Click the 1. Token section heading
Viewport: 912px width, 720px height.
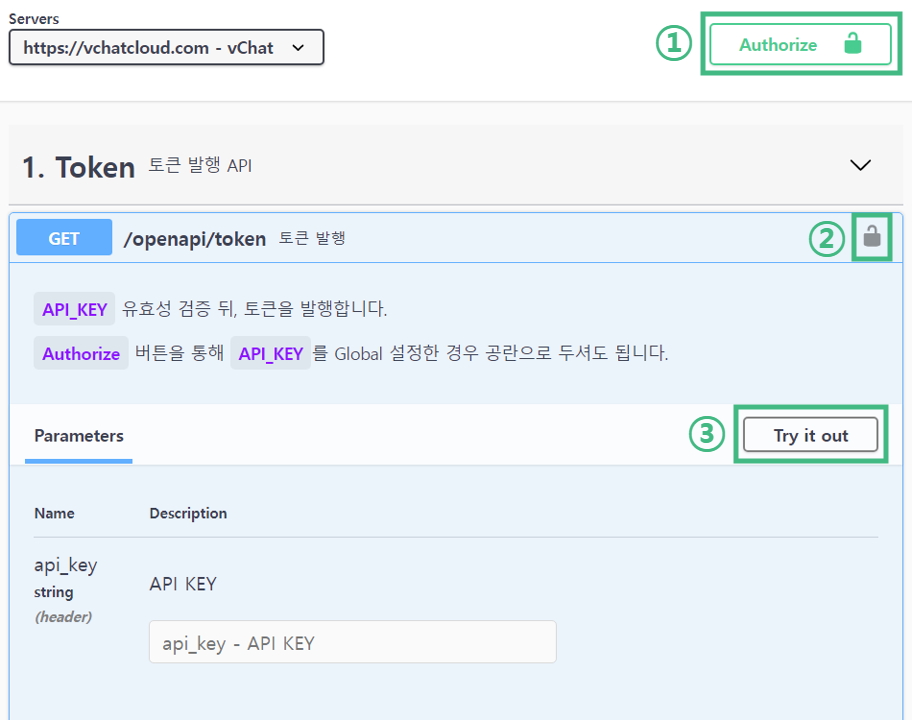pyautogui.click(x=79, y=167)
